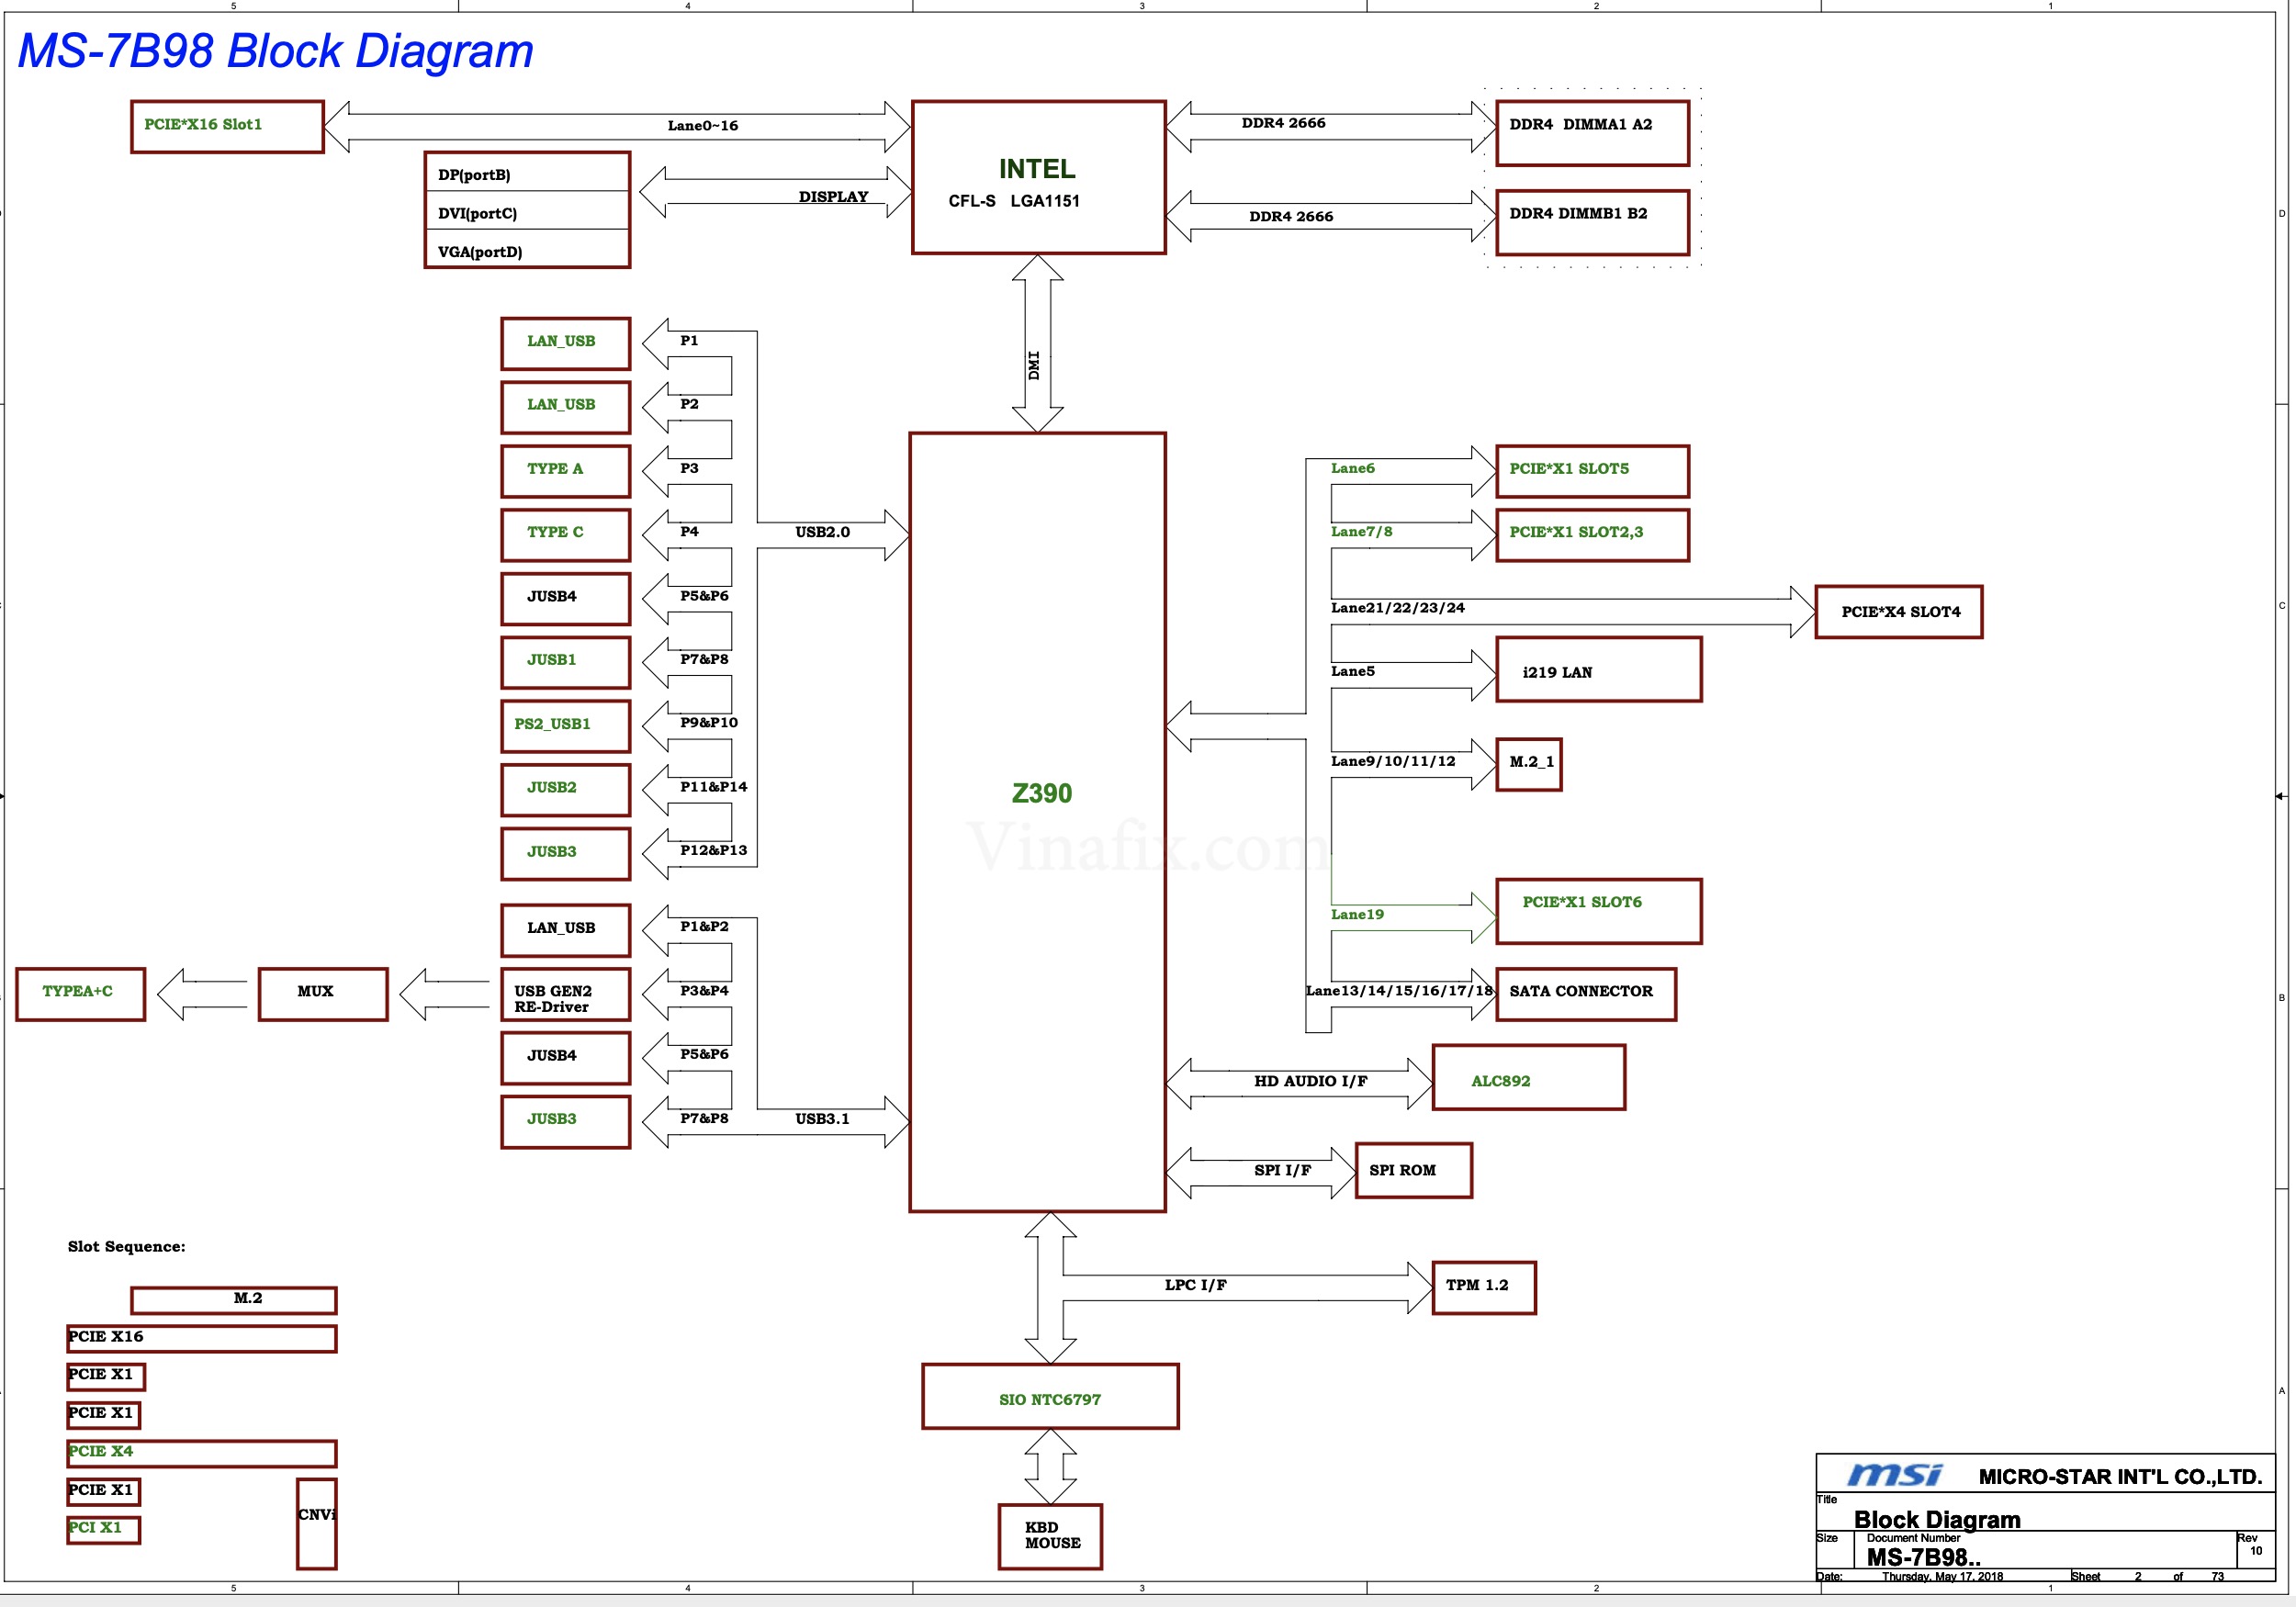Viewport: 2296px width, 1607px height.
Task: Click the 'P11&P14' port label
Action: click(x=713, y=786)
